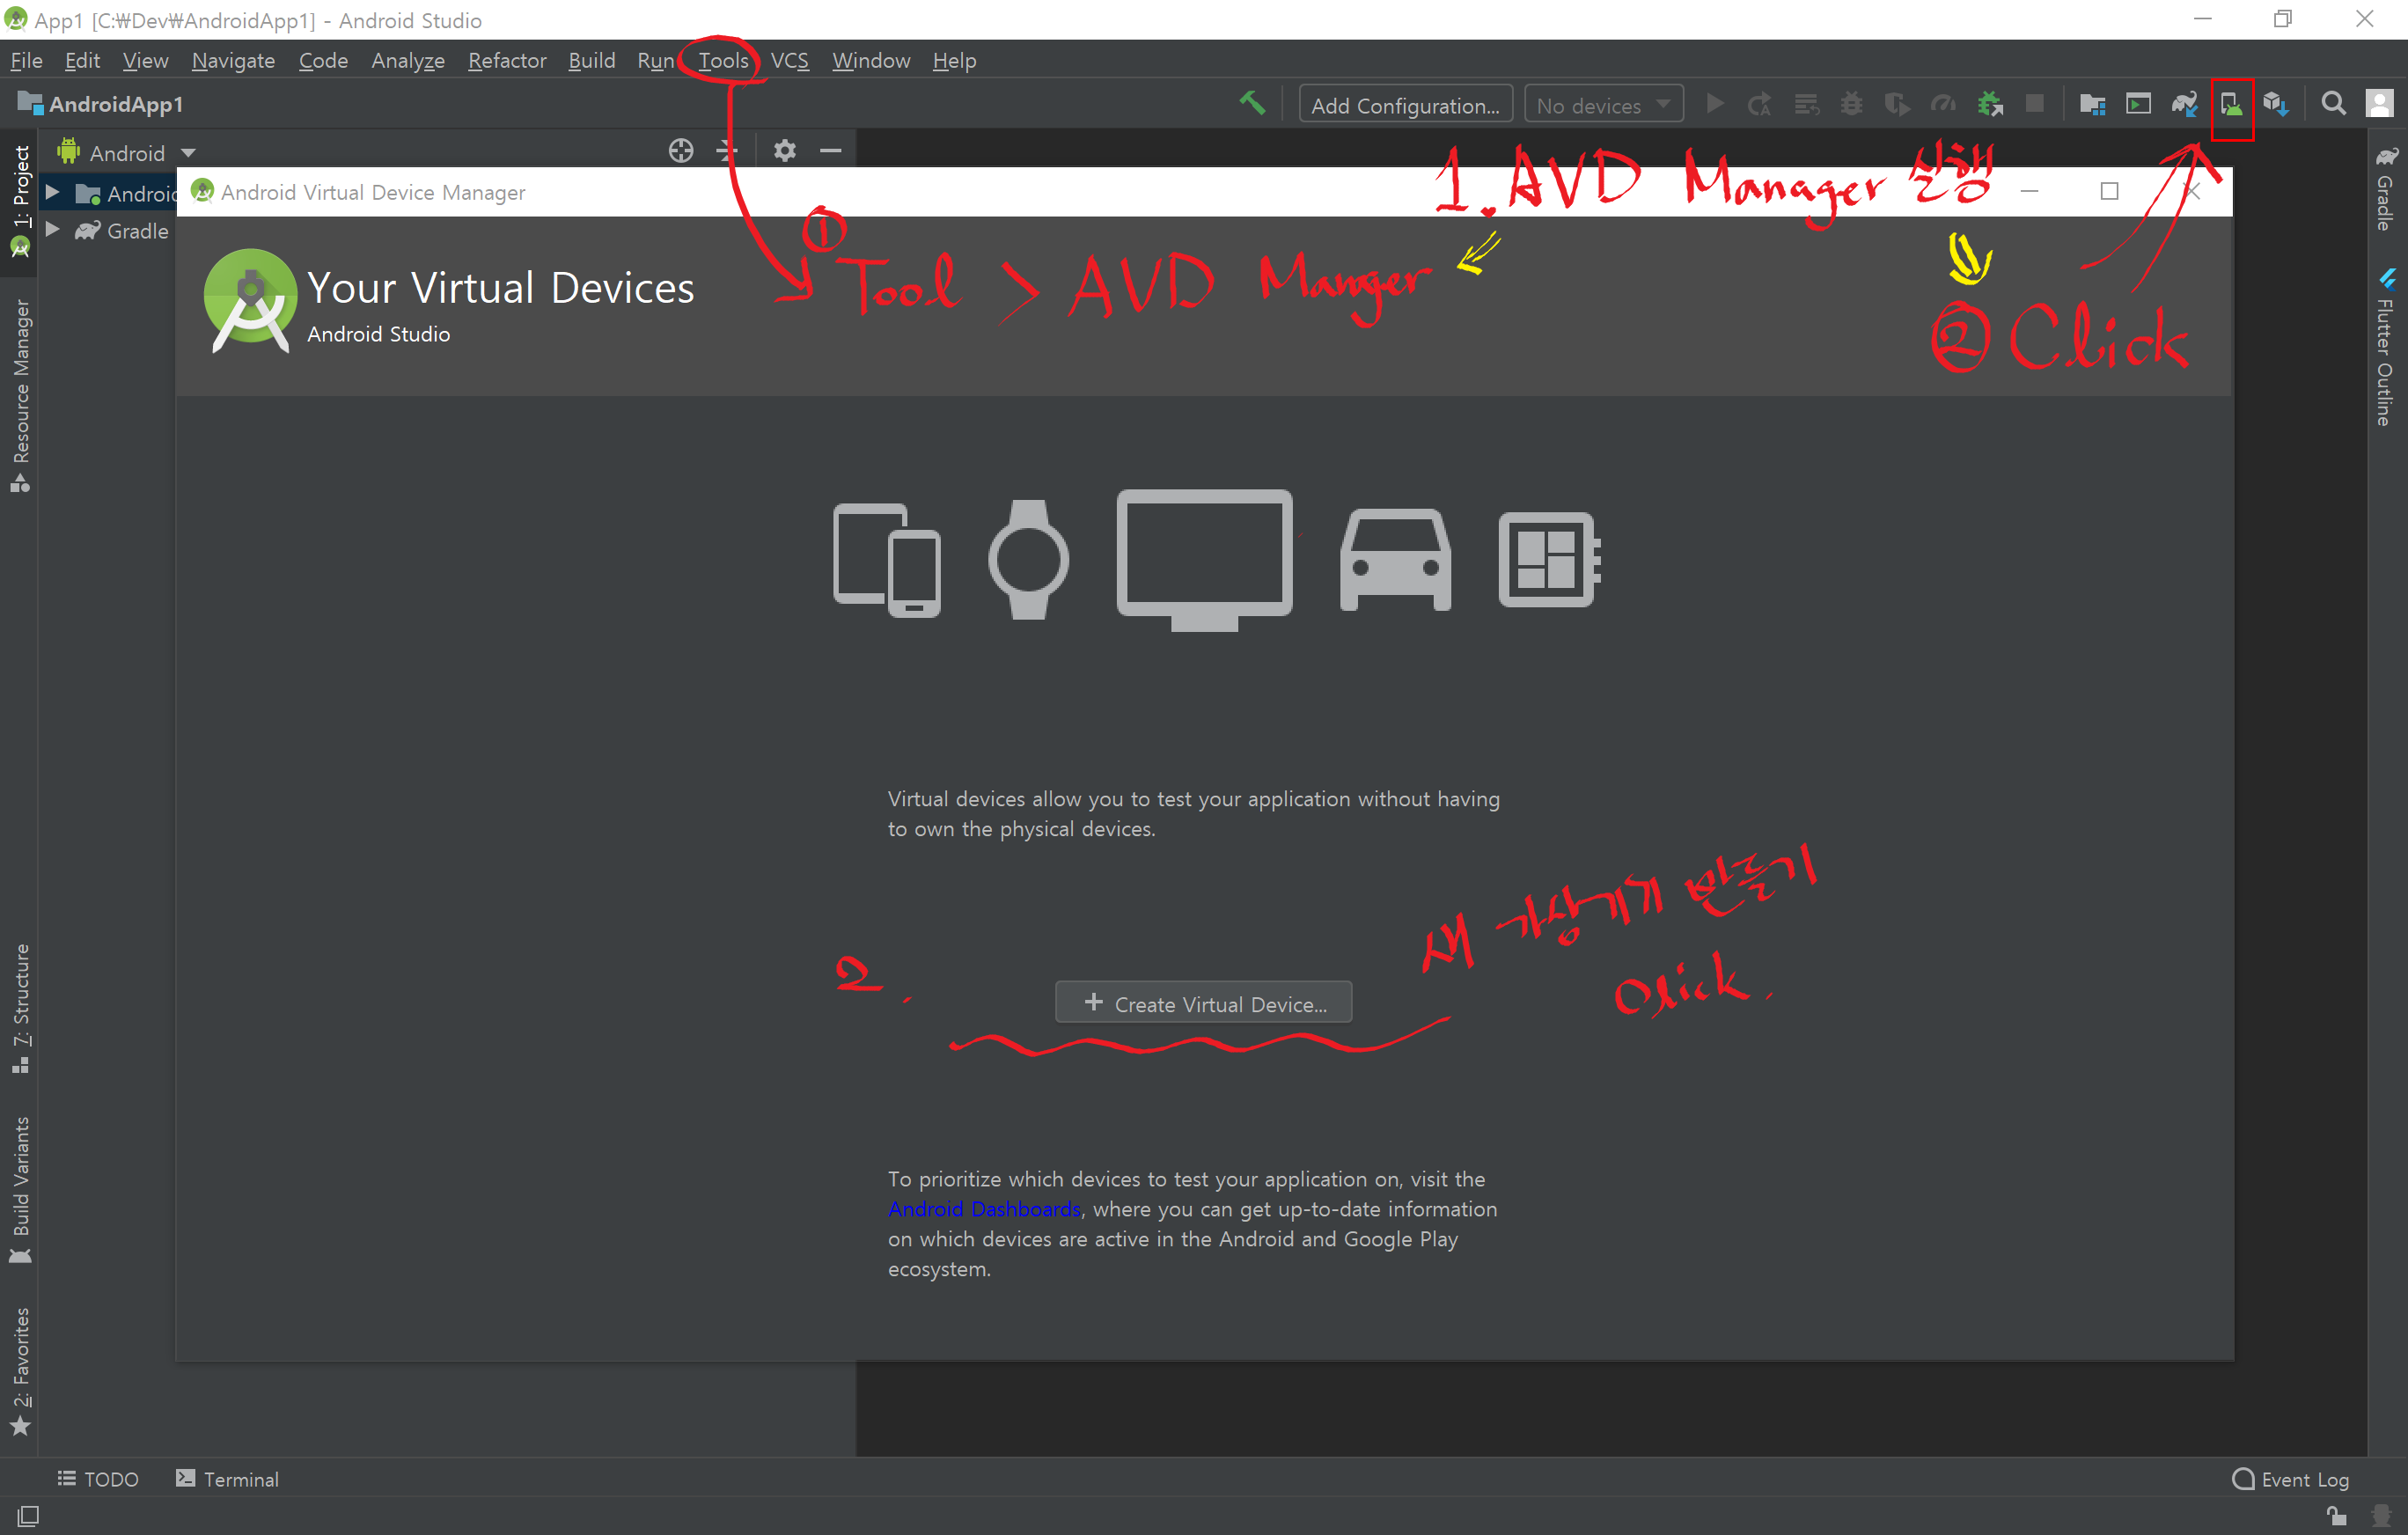Open the Android Dashboards link

point(984,1209)
